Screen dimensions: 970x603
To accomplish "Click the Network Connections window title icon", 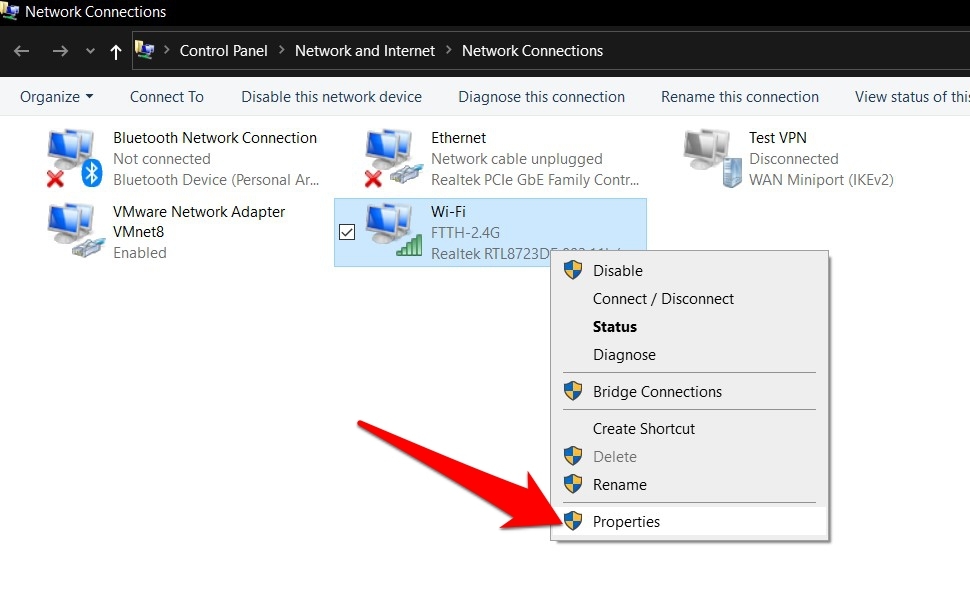I will (x=9, y=11).
